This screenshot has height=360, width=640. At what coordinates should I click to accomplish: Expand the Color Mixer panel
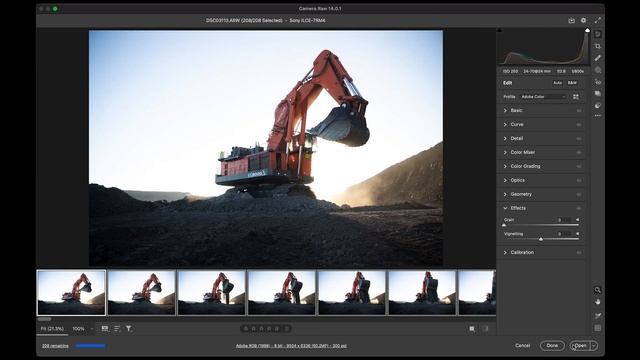pos(505,152)
